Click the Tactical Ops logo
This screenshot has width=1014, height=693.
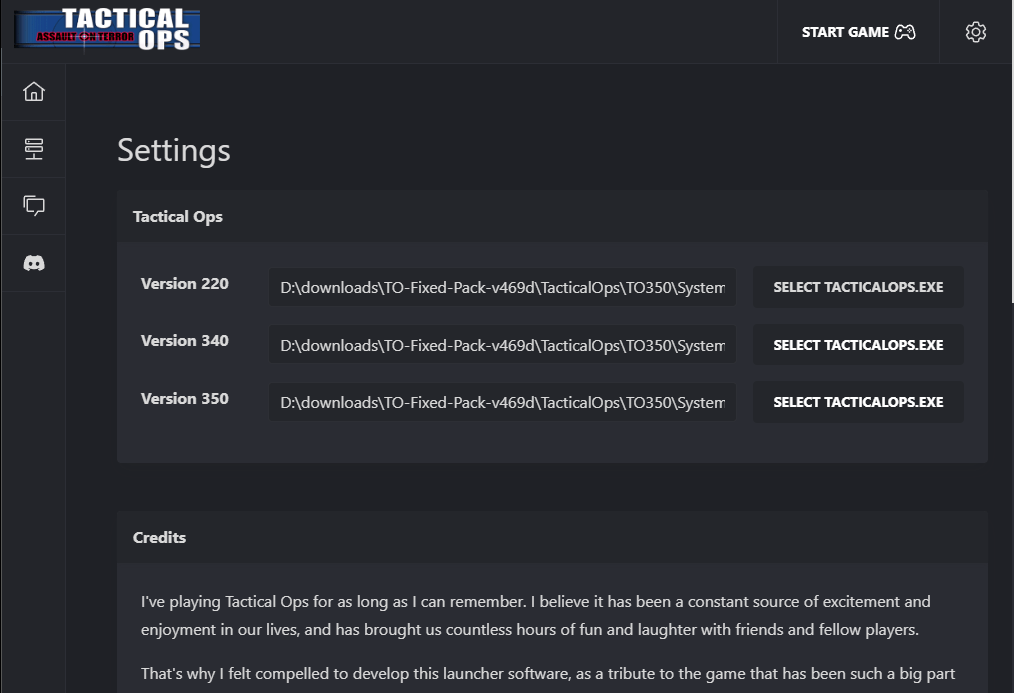(107, 30)
